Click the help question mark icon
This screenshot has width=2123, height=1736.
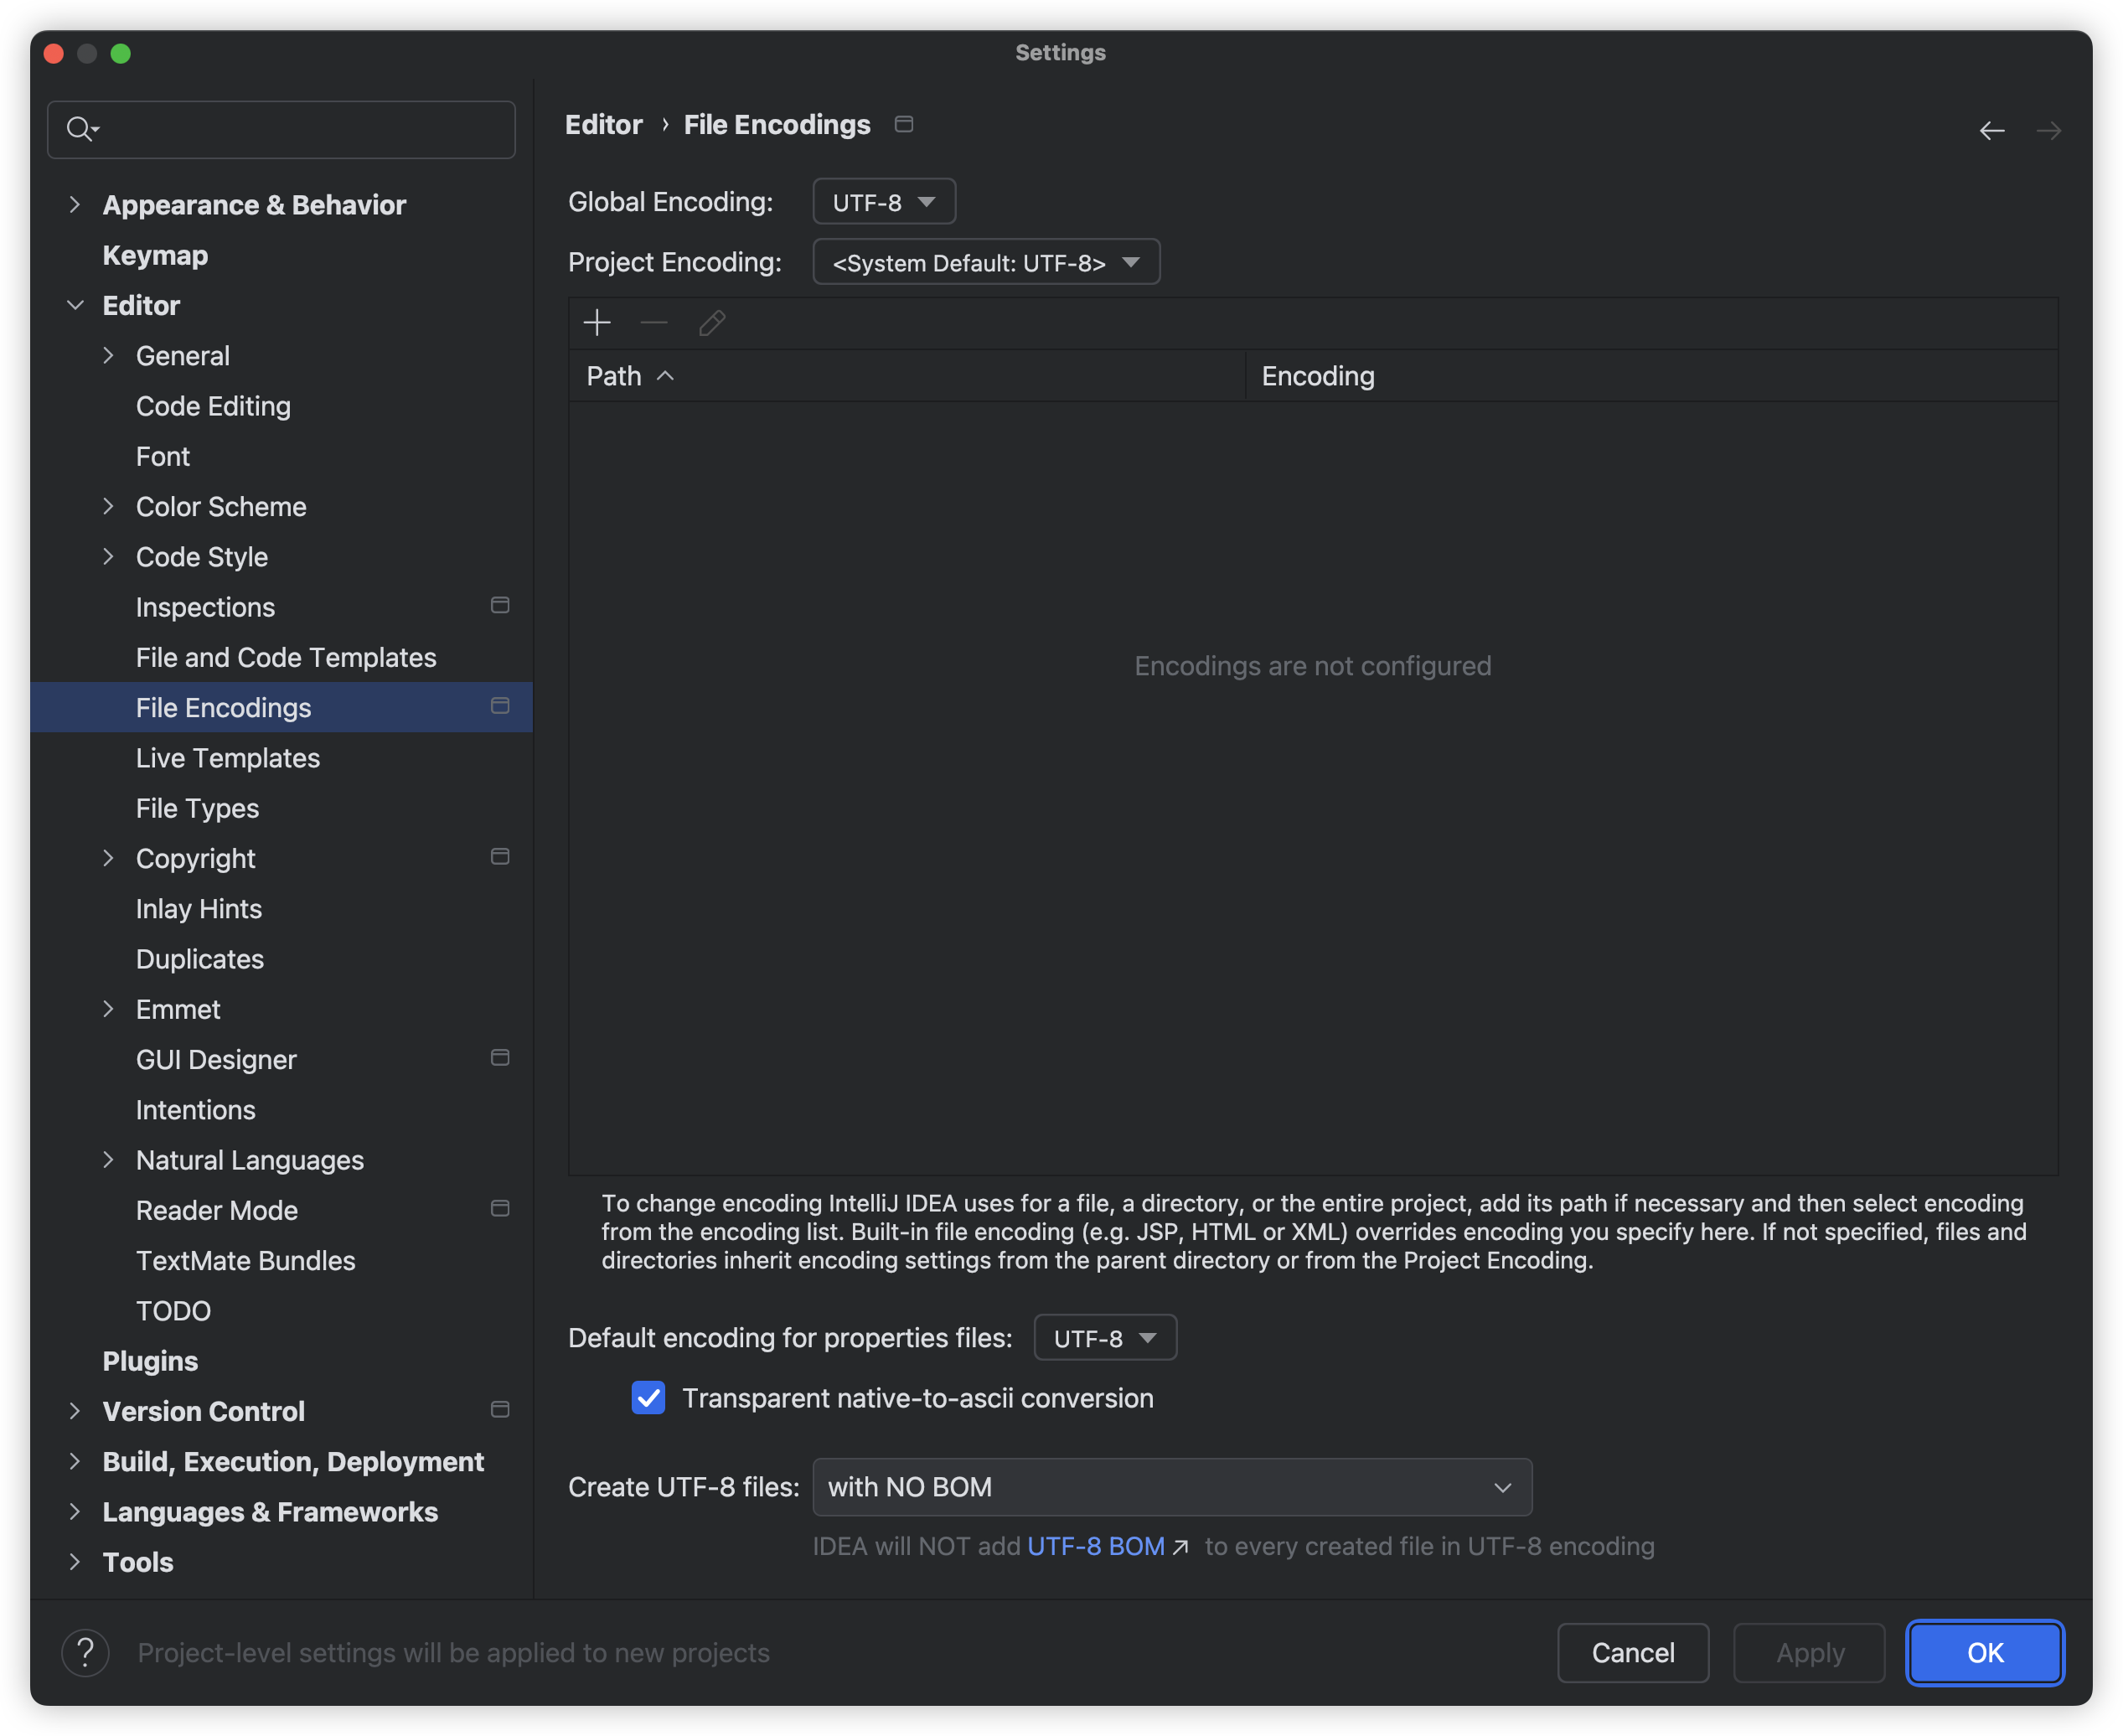point(86,1652)
